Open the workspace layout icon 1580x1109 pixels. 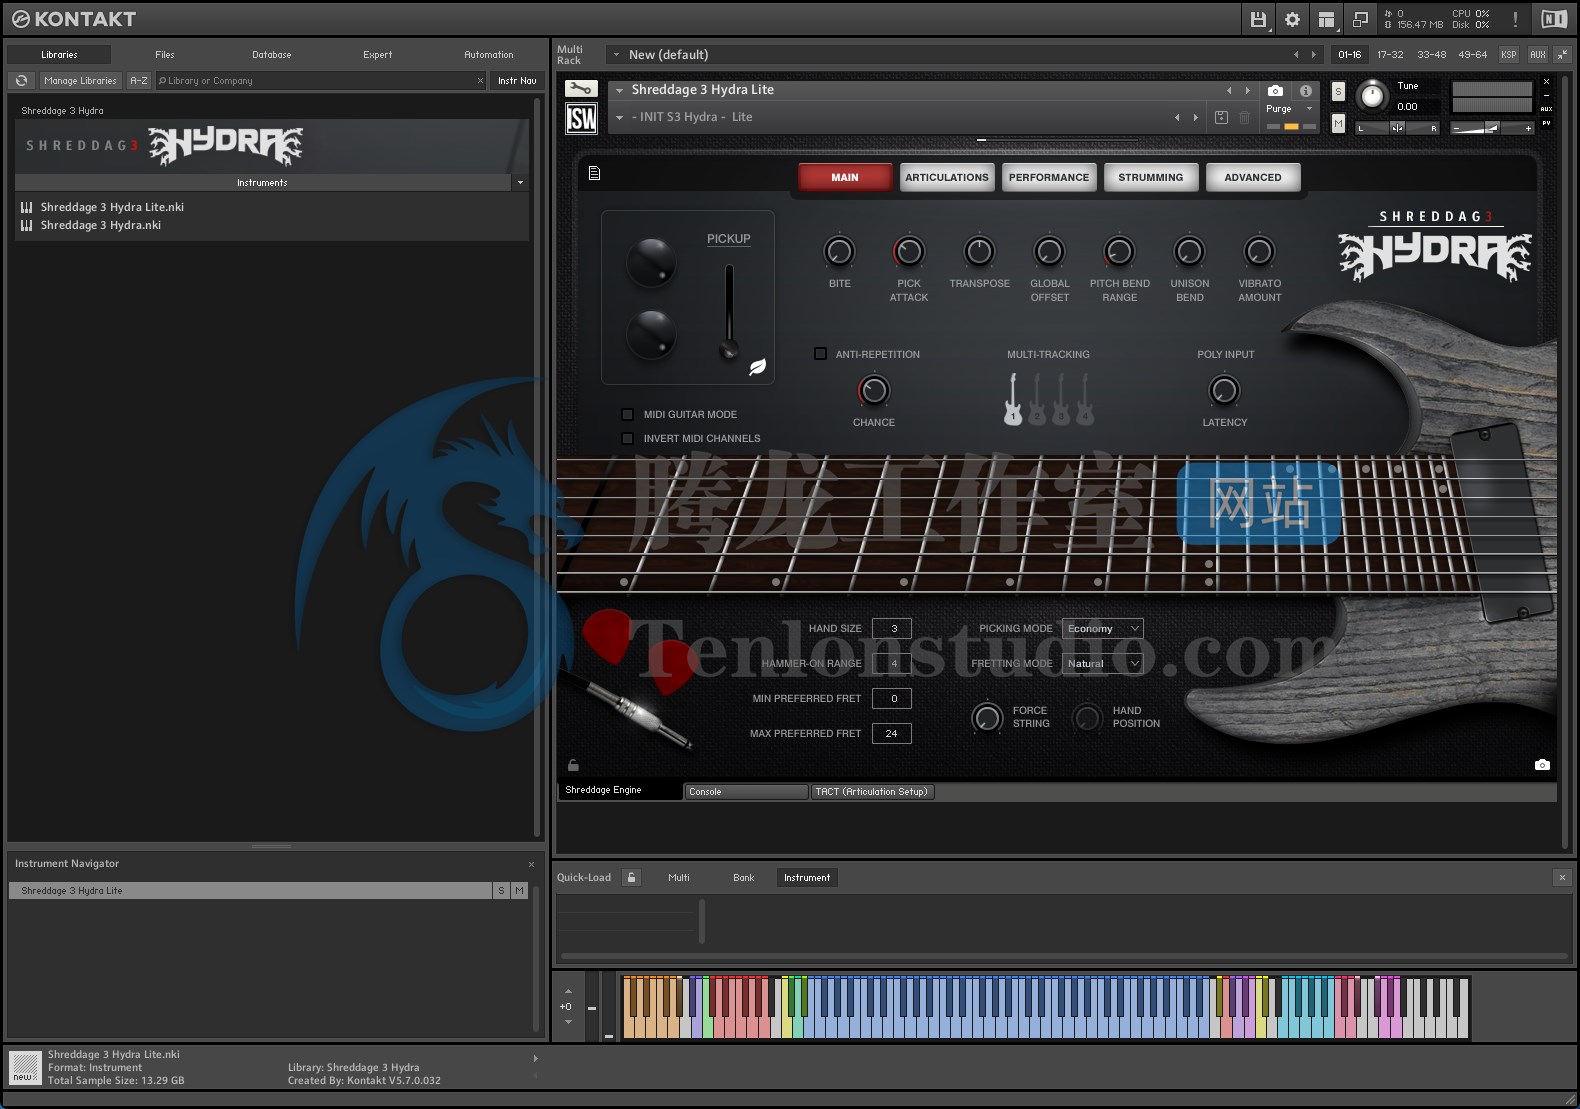[1326, 19]
